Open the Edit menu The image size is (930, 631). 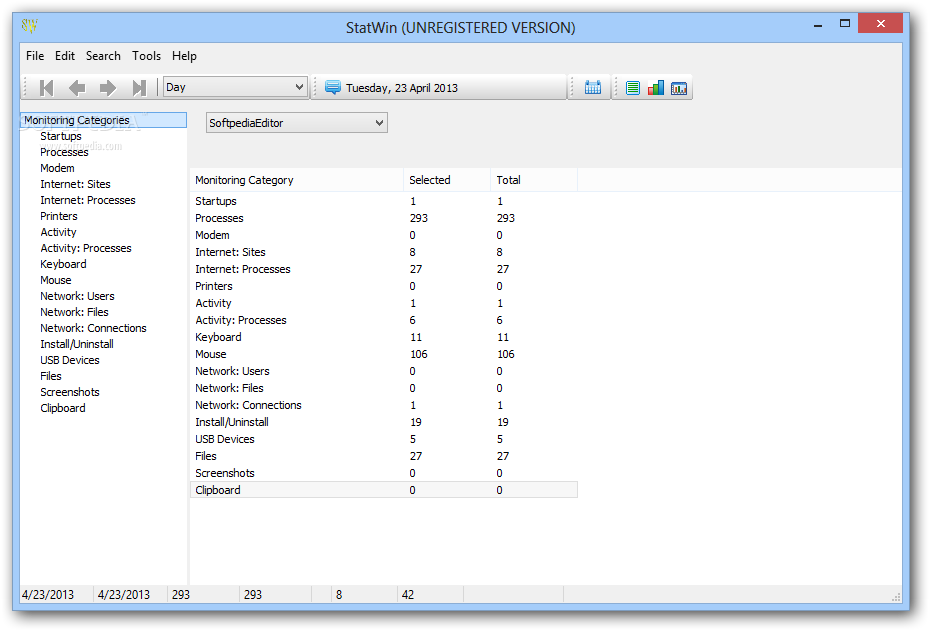(x=65, y=56)
